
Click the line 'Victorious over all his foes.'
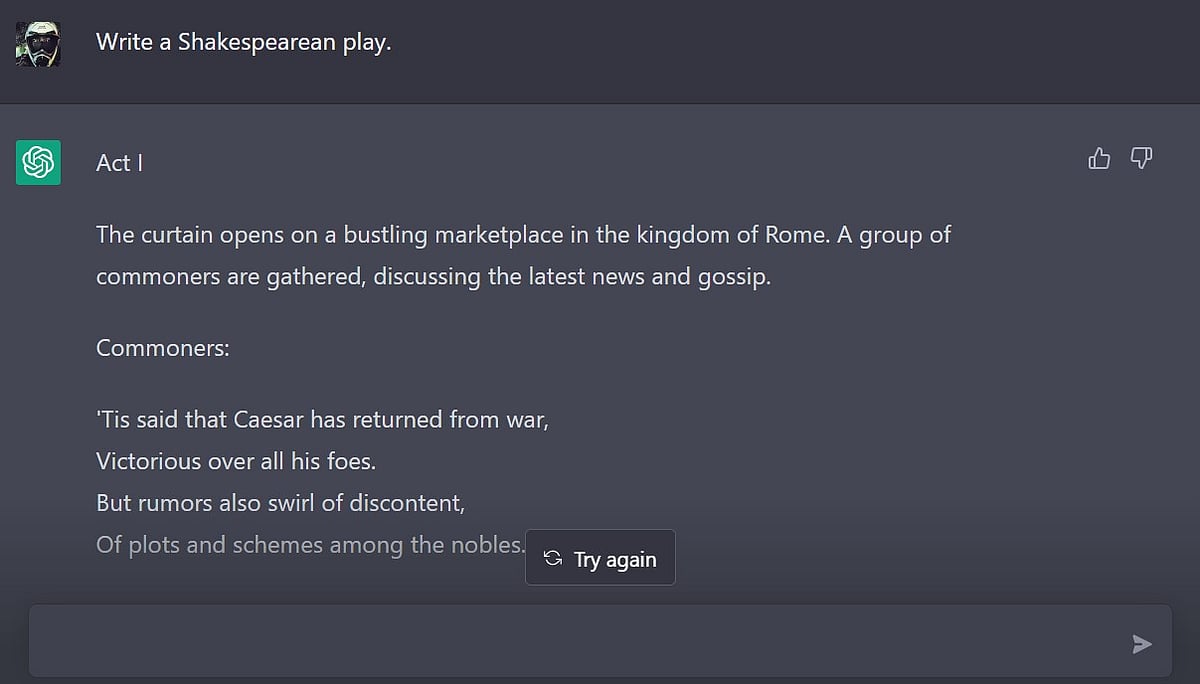pos(236,462)
